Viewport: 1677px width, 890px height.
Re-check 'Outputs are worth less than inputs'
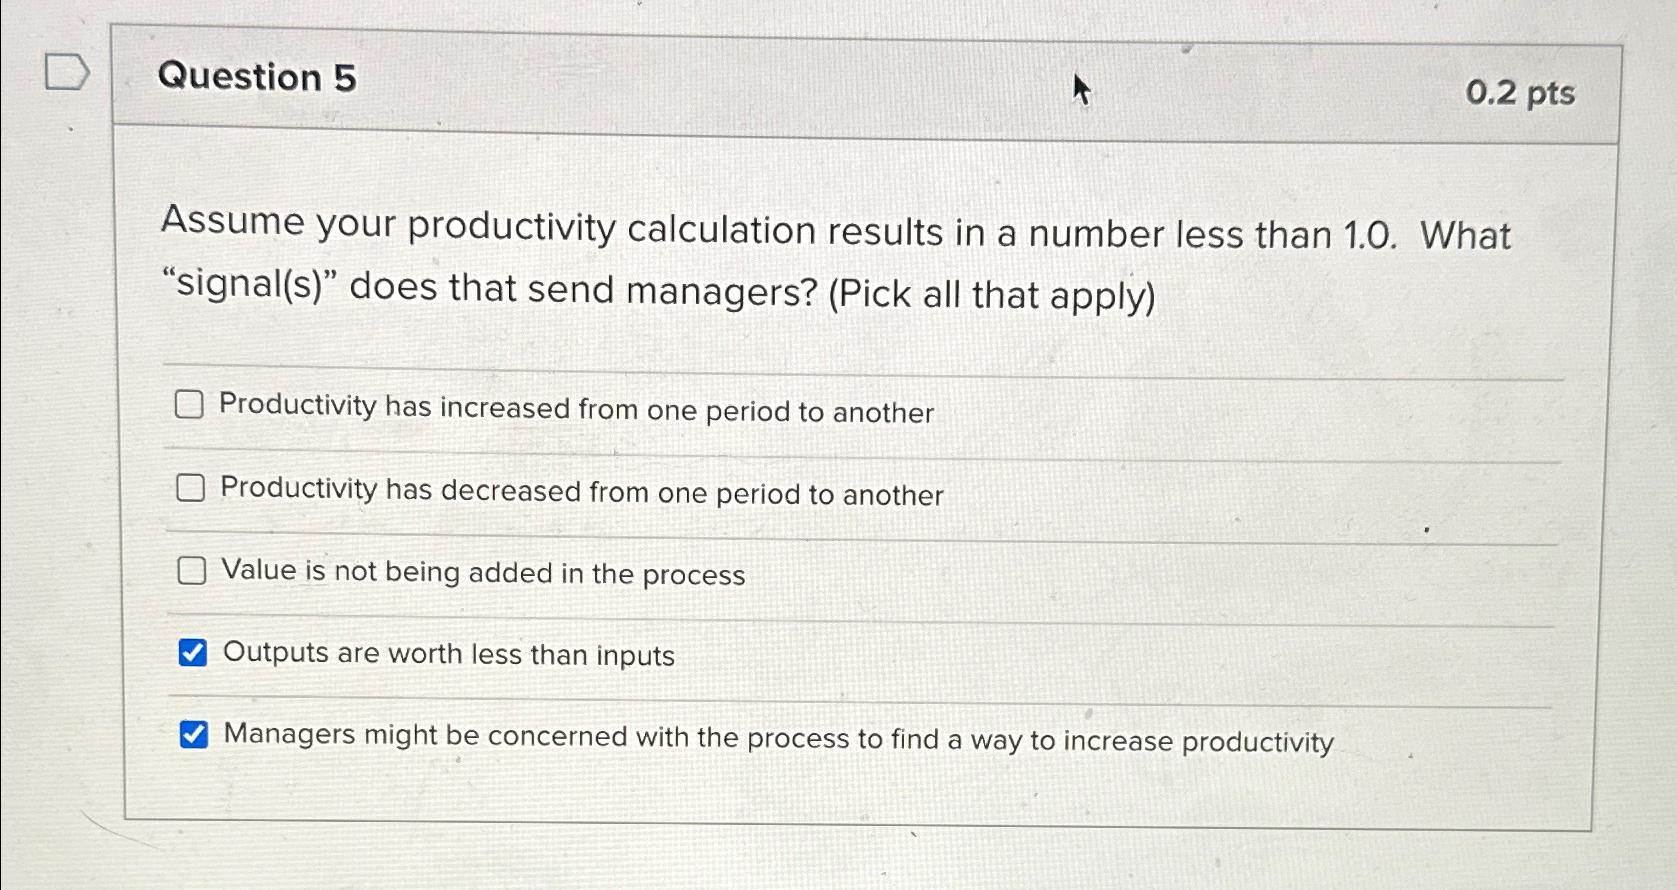coord(194,652)
